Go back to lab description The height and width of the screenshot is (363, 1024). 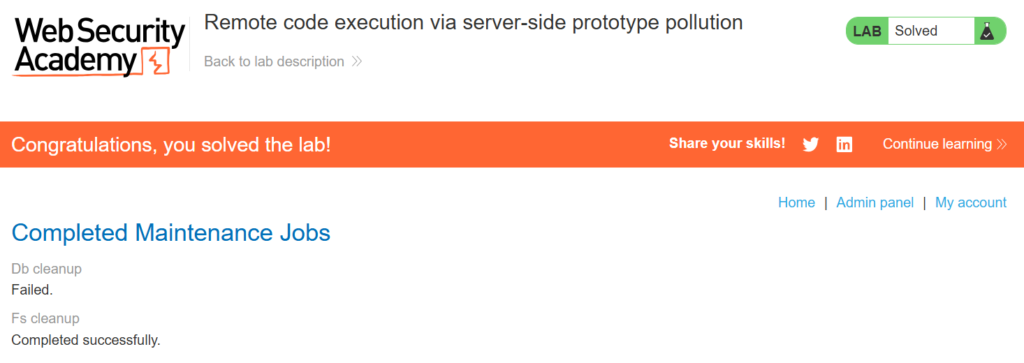click(x=274, y=61)
